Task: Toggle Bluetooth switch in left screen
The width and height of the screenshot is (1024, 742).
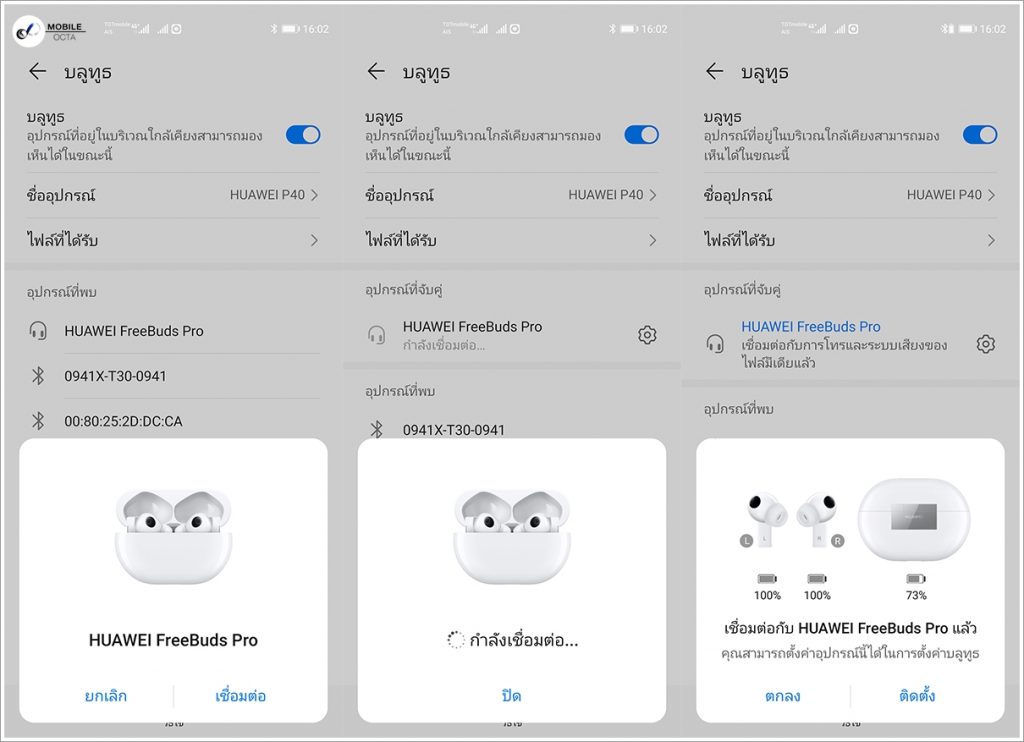Action: [x=303, y=135]
